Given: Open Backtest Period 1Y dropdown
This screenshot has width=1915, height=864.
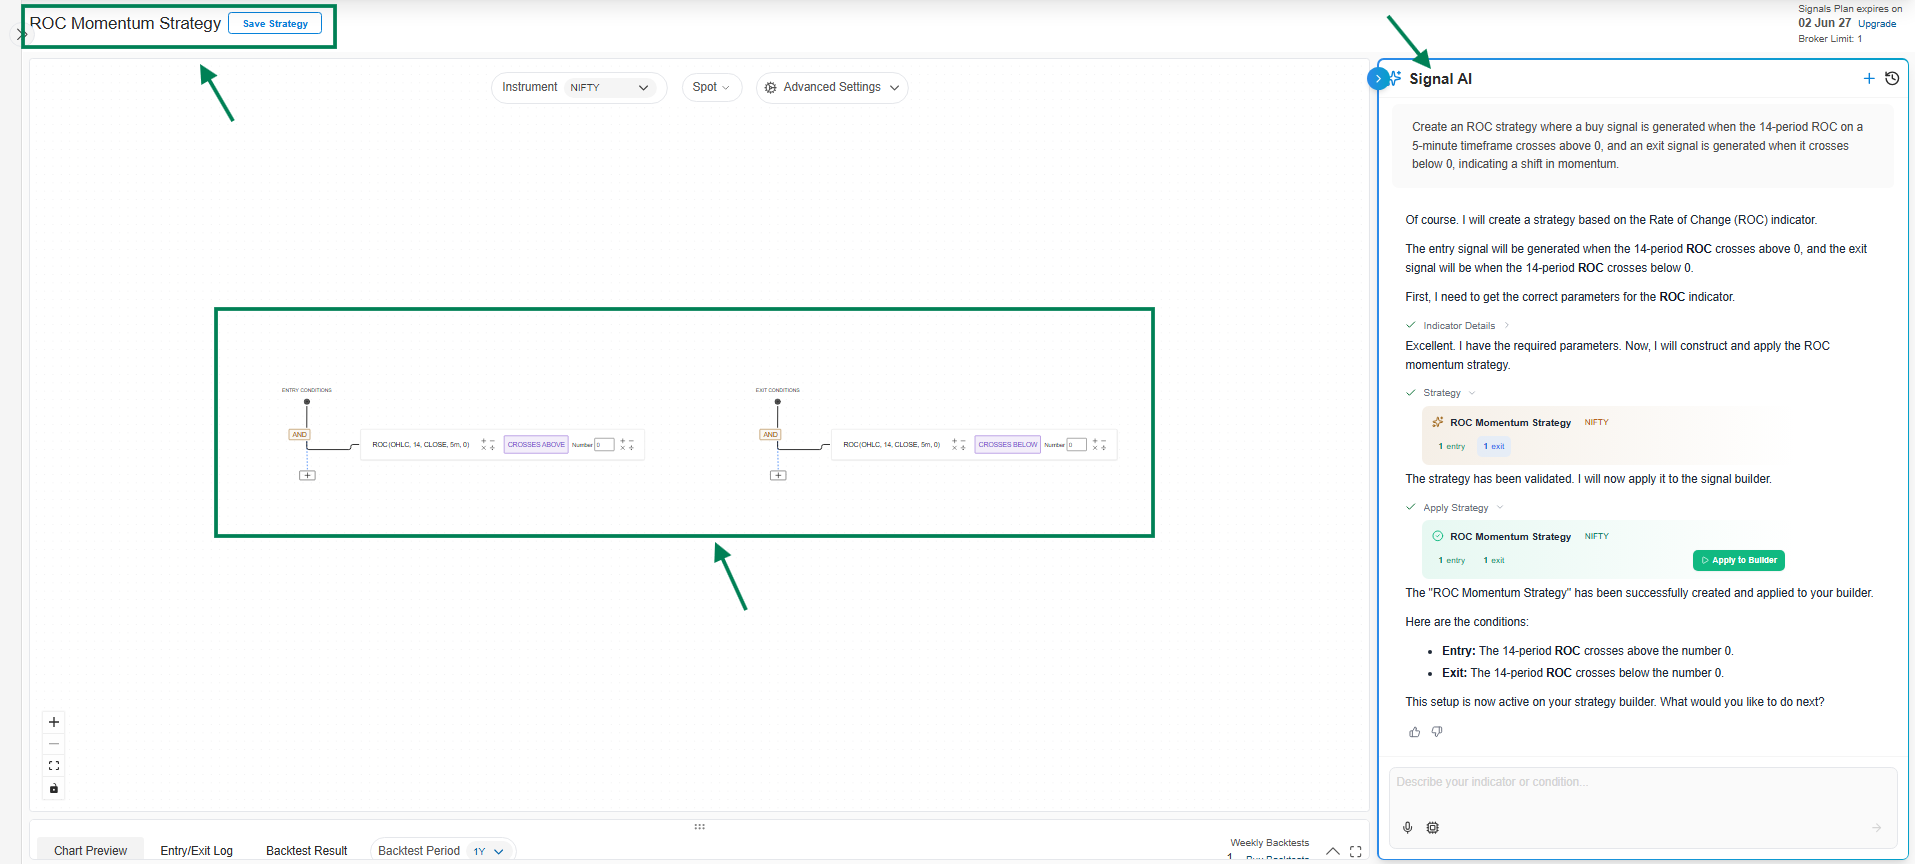Looking at the screenshot, I should pos(489,851).
